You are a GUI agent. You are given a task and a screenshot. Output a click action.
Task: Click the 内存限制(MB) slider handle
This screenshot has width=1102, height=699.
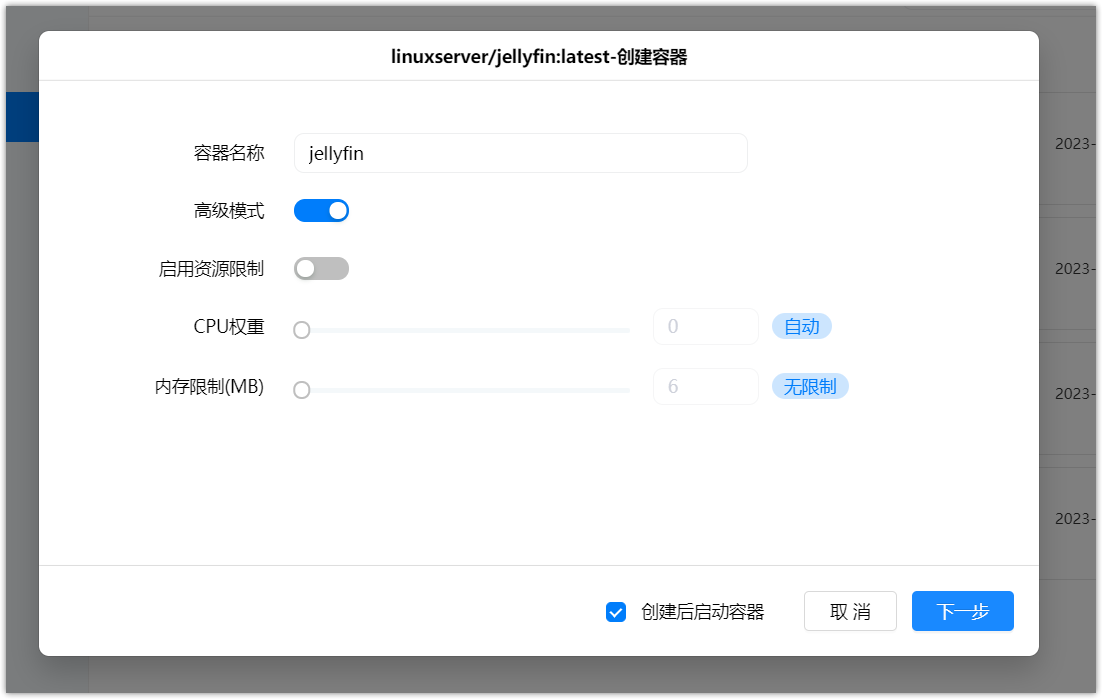[302, 390]
